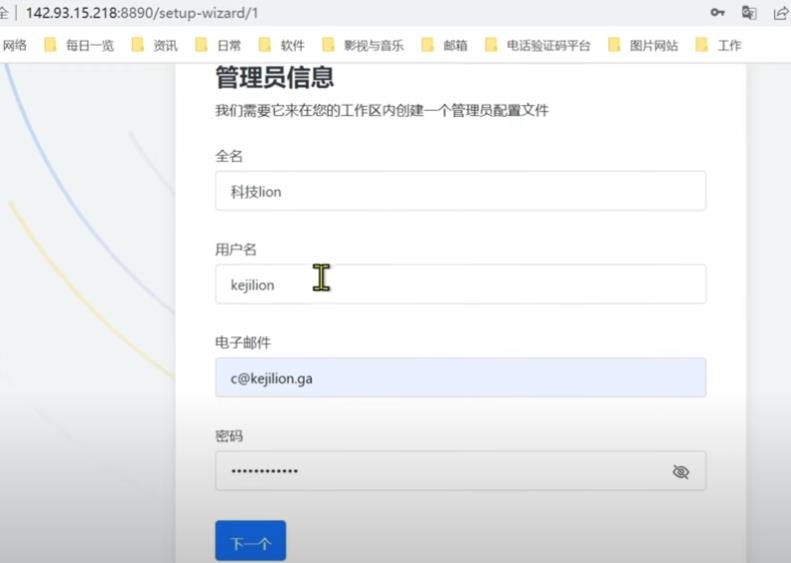Open the 电话验证码平台 bookmark folder
Image resolution: width=791 pixels, height=563 pixels.
point(538,45)
